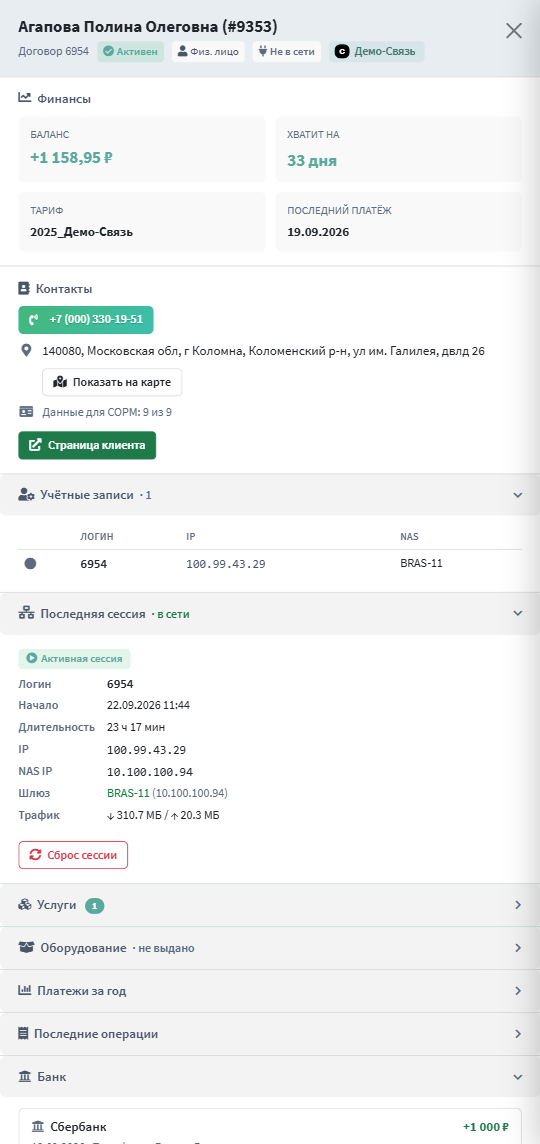
Task: Click the Оборудование box icon
Action: (26, 948)
